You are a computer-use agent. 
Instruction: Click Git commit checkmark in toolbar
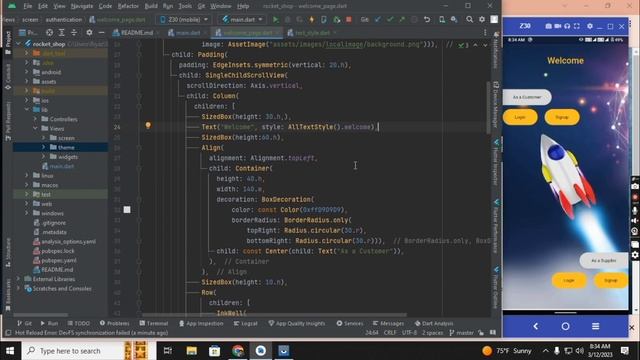coord(390,19)
